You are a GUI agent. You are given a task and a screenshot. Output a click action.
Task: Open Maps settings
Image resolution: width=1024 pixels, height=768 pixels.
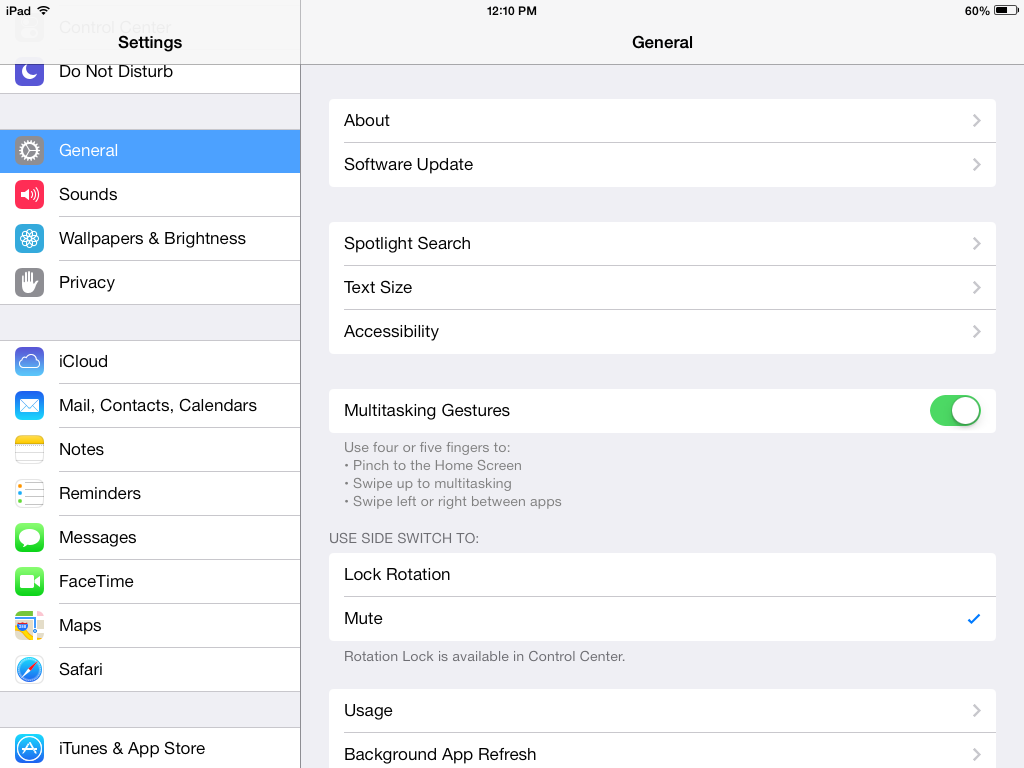[150, 626]
